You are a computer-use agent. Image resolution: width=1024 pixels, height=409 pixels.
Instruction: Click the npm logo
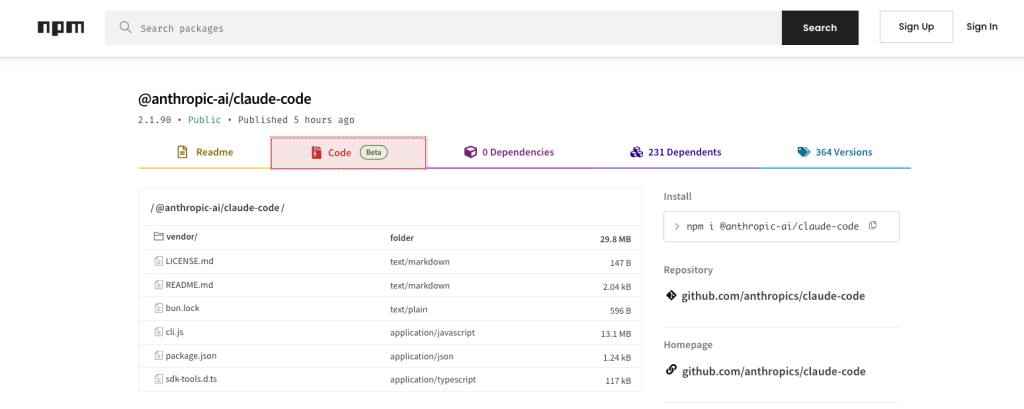(x=61, y=27)
